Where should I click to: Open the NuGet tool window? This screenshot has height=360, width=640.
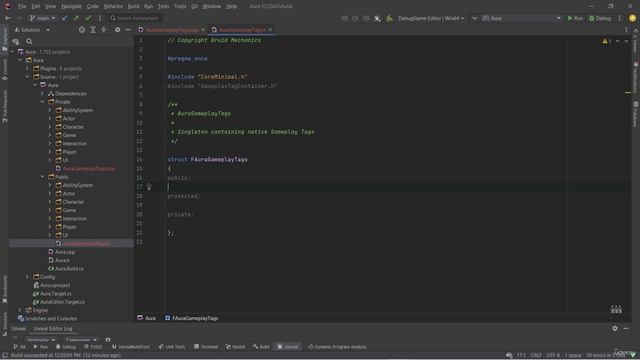click(235, 347)
